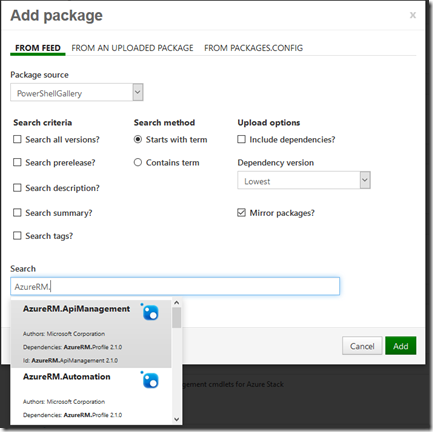Click results list down arrow
Image resolution: width=433 pixels, height=432 pixels.
177,419
